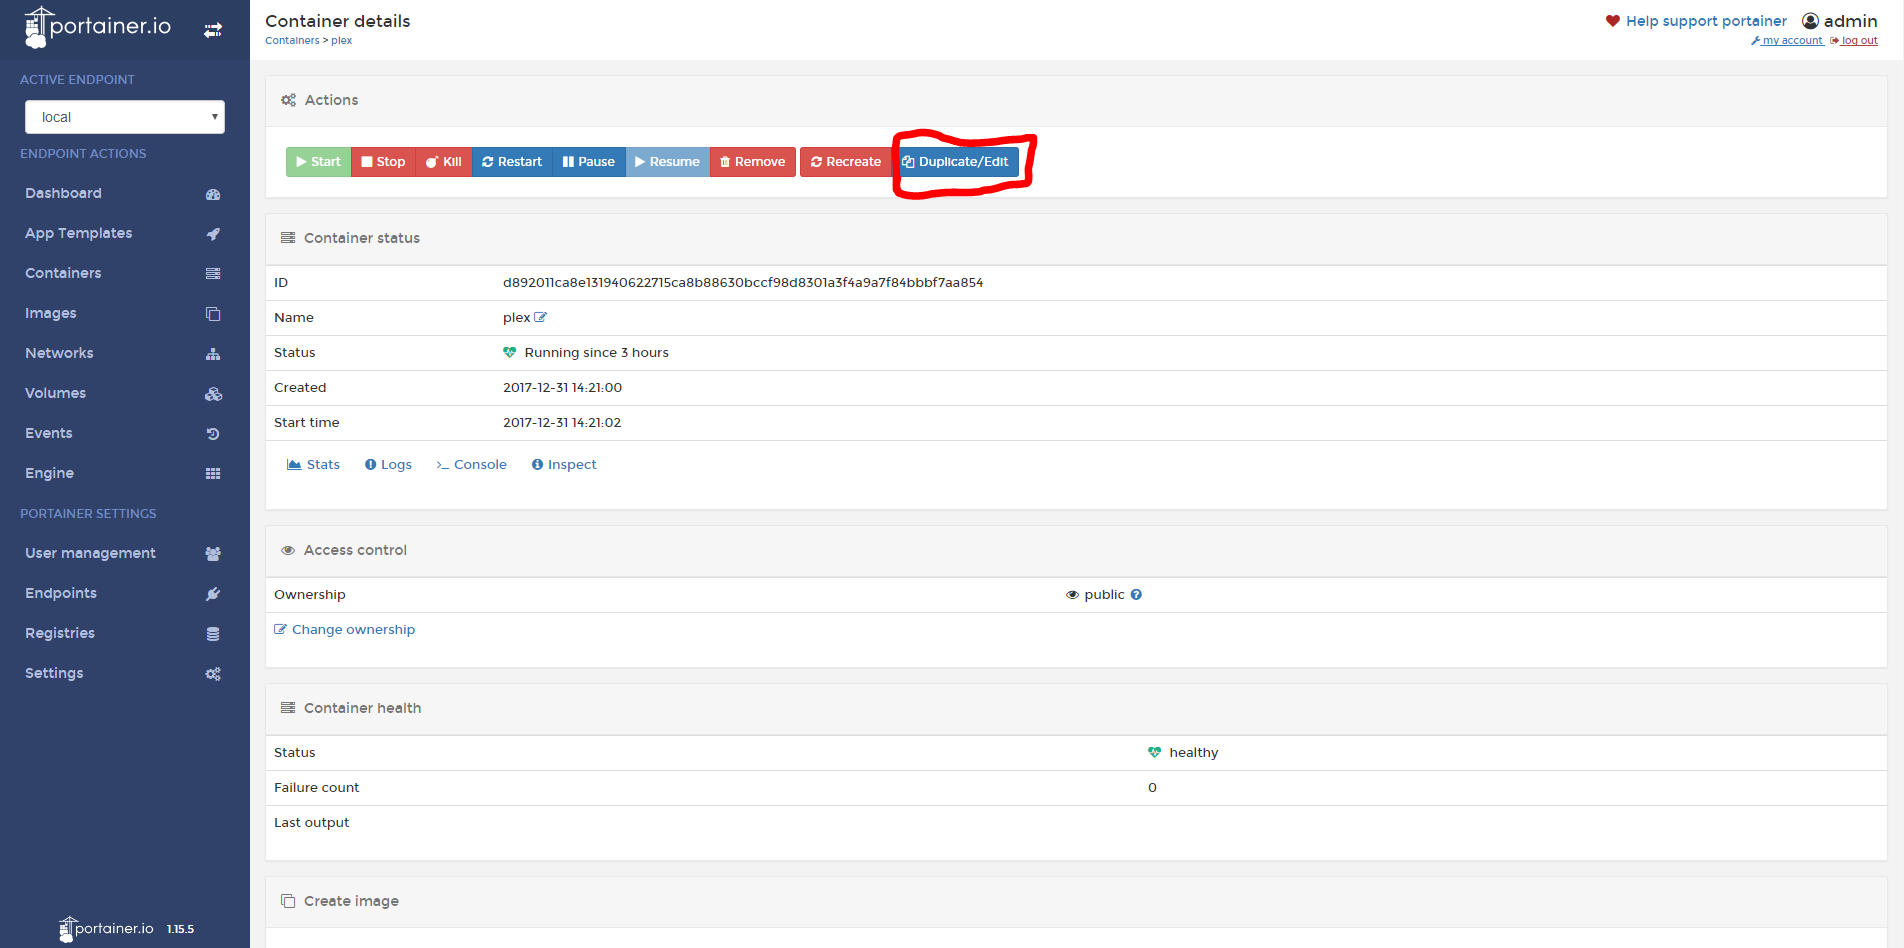The image size is (1904, 948).
Task: Click the Settings cogs icon in sidebar
Action: (213, 674)
